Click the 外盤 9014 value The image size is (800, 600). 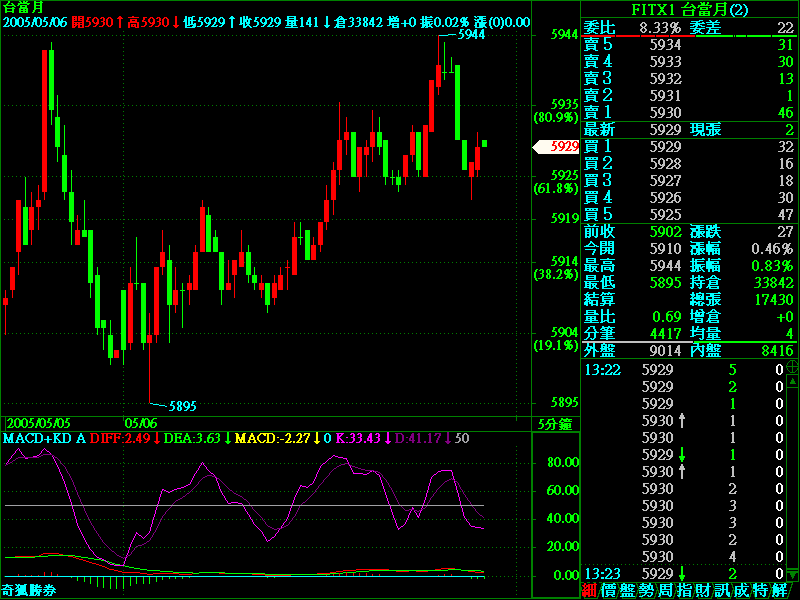(665, 351)
